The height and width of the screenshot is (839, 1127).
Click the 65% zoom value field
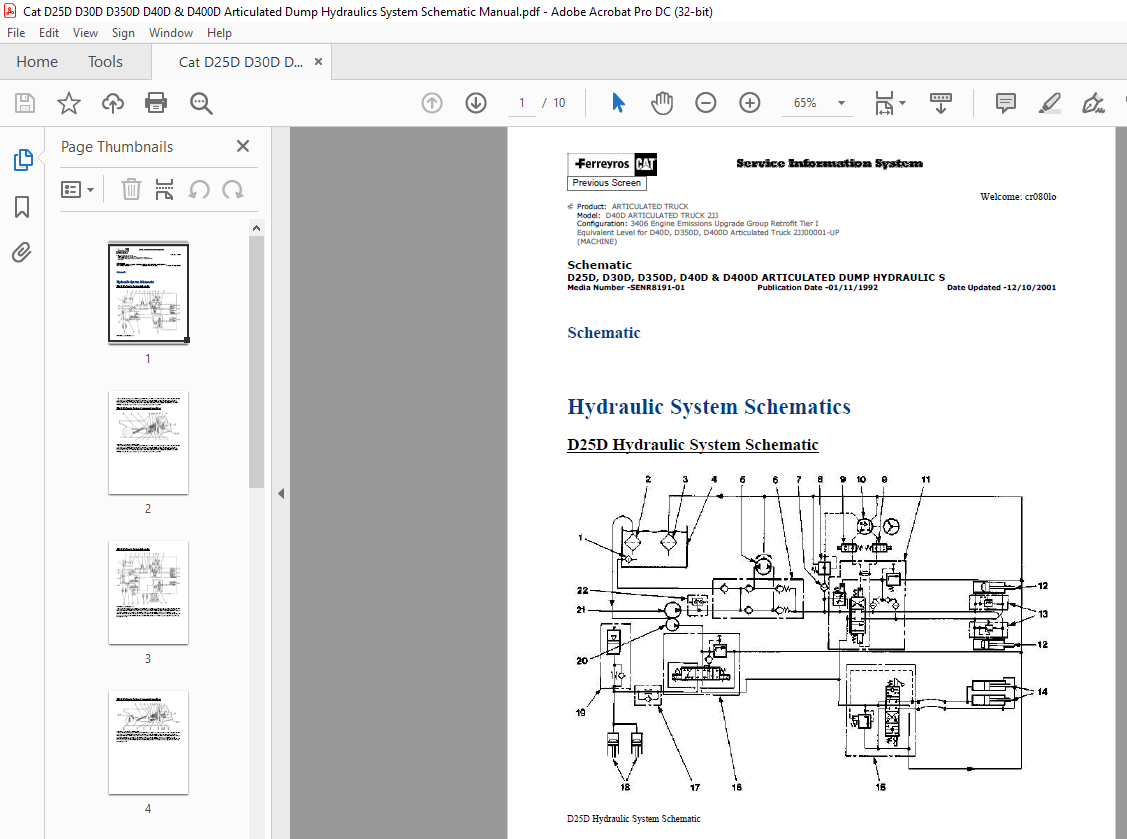(805, 104)
